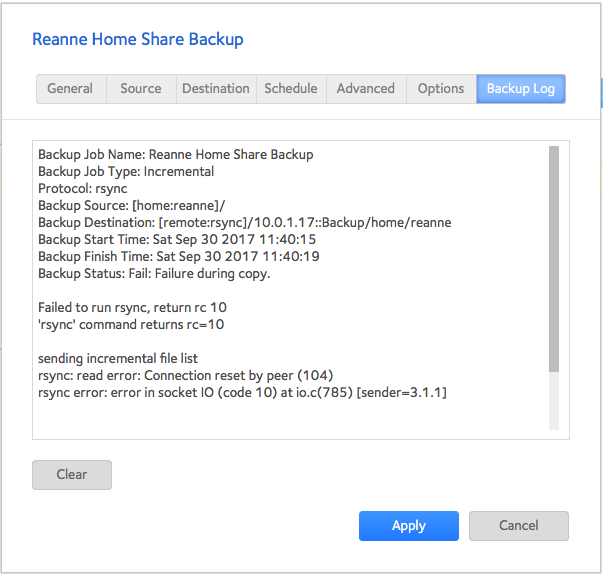This screenshot has width=603, height=575.
Task: Select the Backup Log tab
Action: (x=521, y=89)
